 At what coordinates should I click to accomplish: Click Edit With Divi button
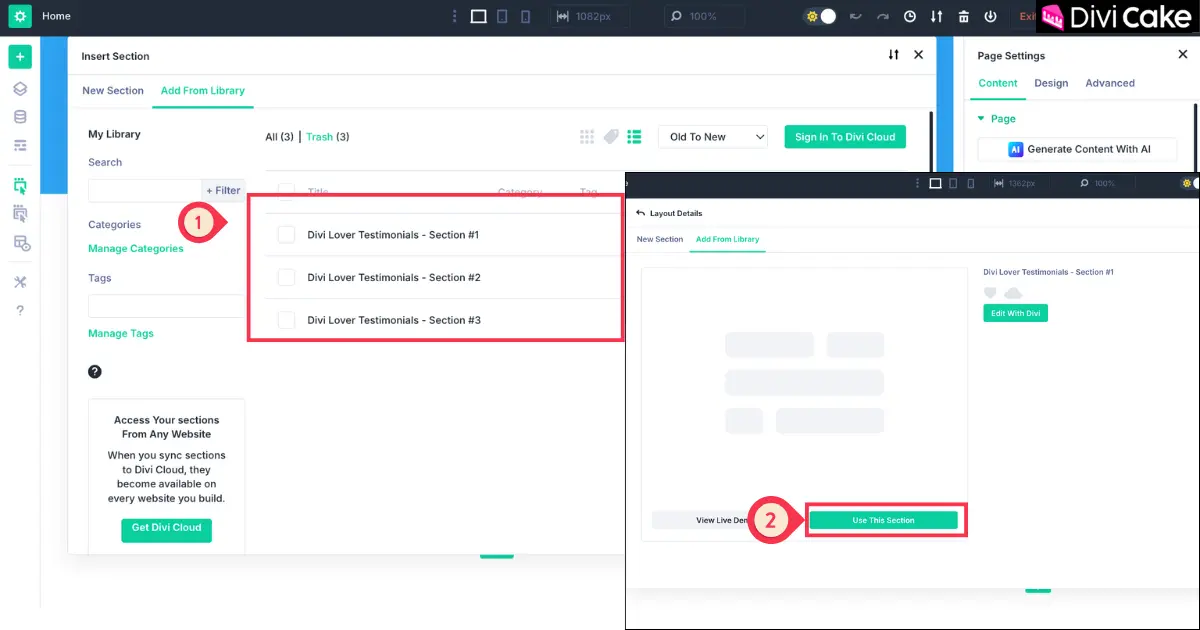(1015, 313)
